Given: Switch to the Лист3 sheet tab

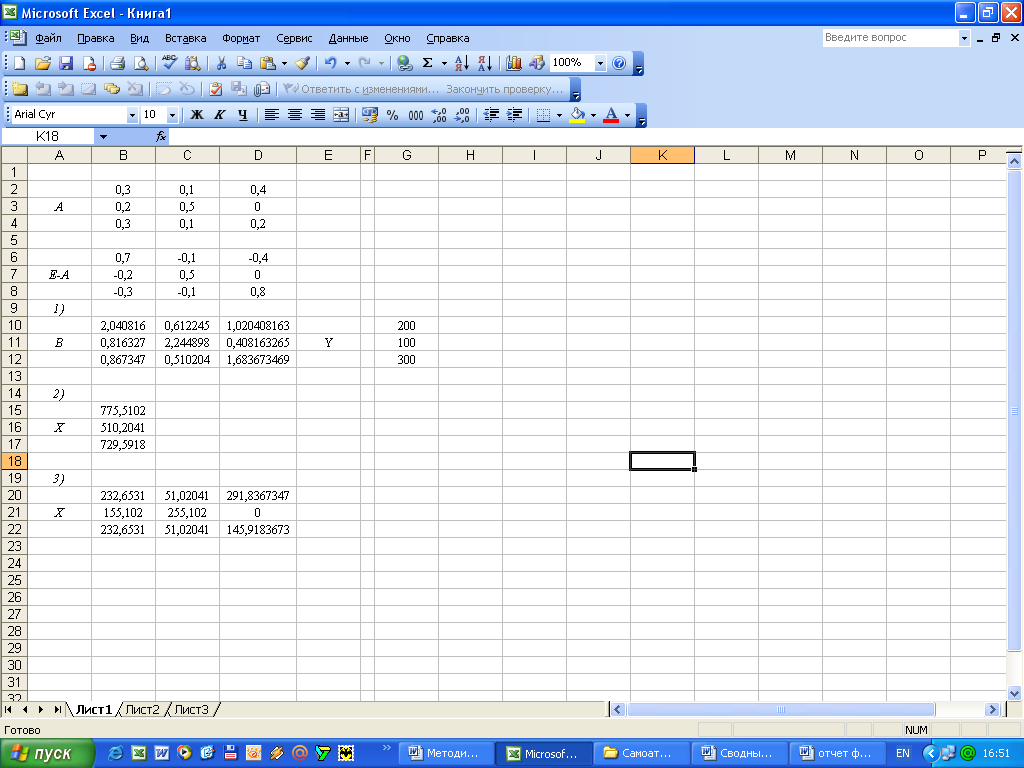Looking at the screenshot, I should [191, 709].
